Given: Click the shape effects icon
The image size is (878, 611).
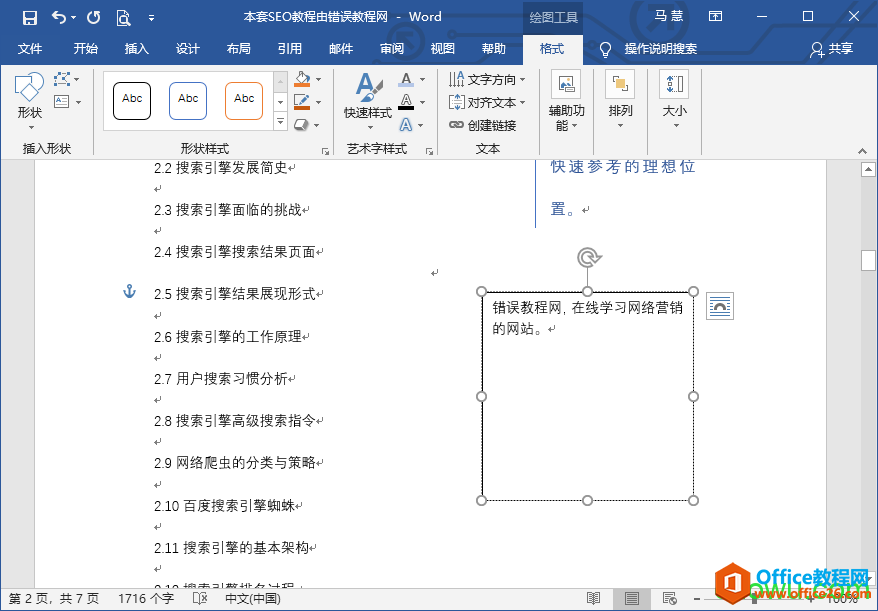Looking at the screenshot, I should (x=301, y=125).
